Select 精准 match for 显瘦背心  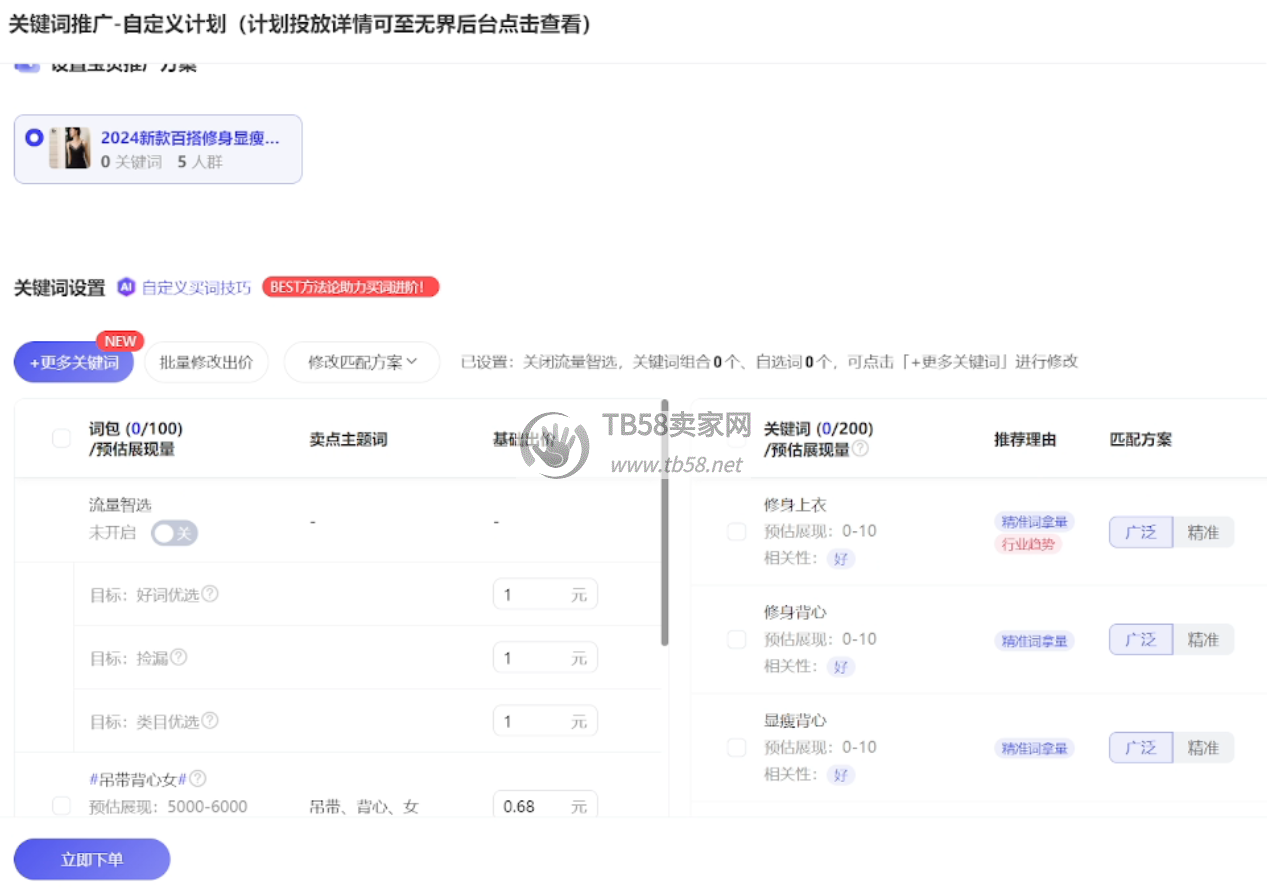(1203, 748)
